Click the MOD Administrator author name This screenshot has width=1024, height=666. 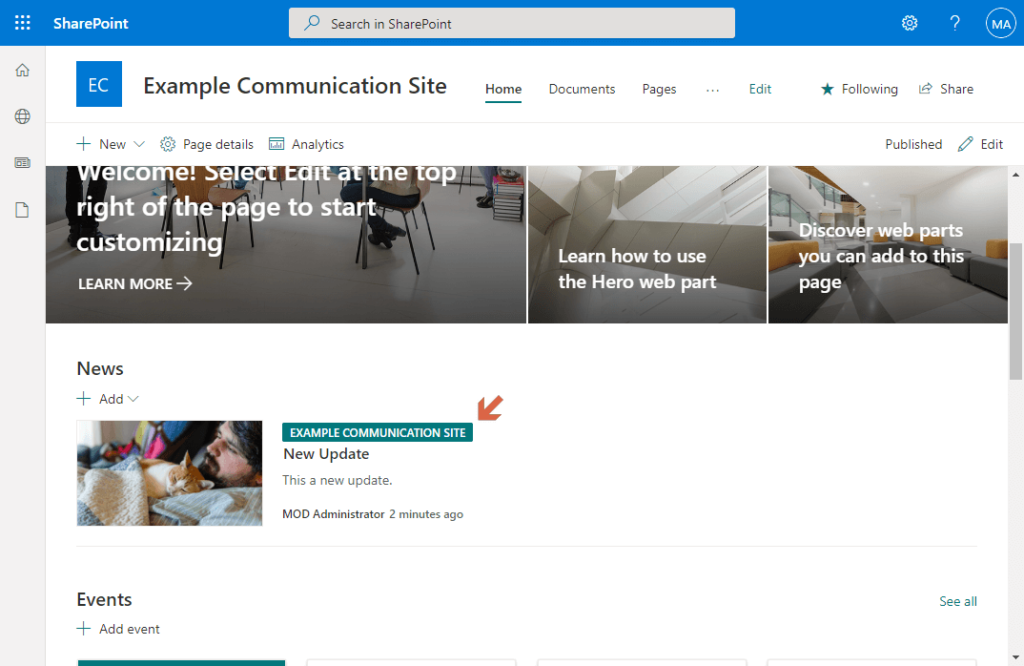[x=333, y=514]
